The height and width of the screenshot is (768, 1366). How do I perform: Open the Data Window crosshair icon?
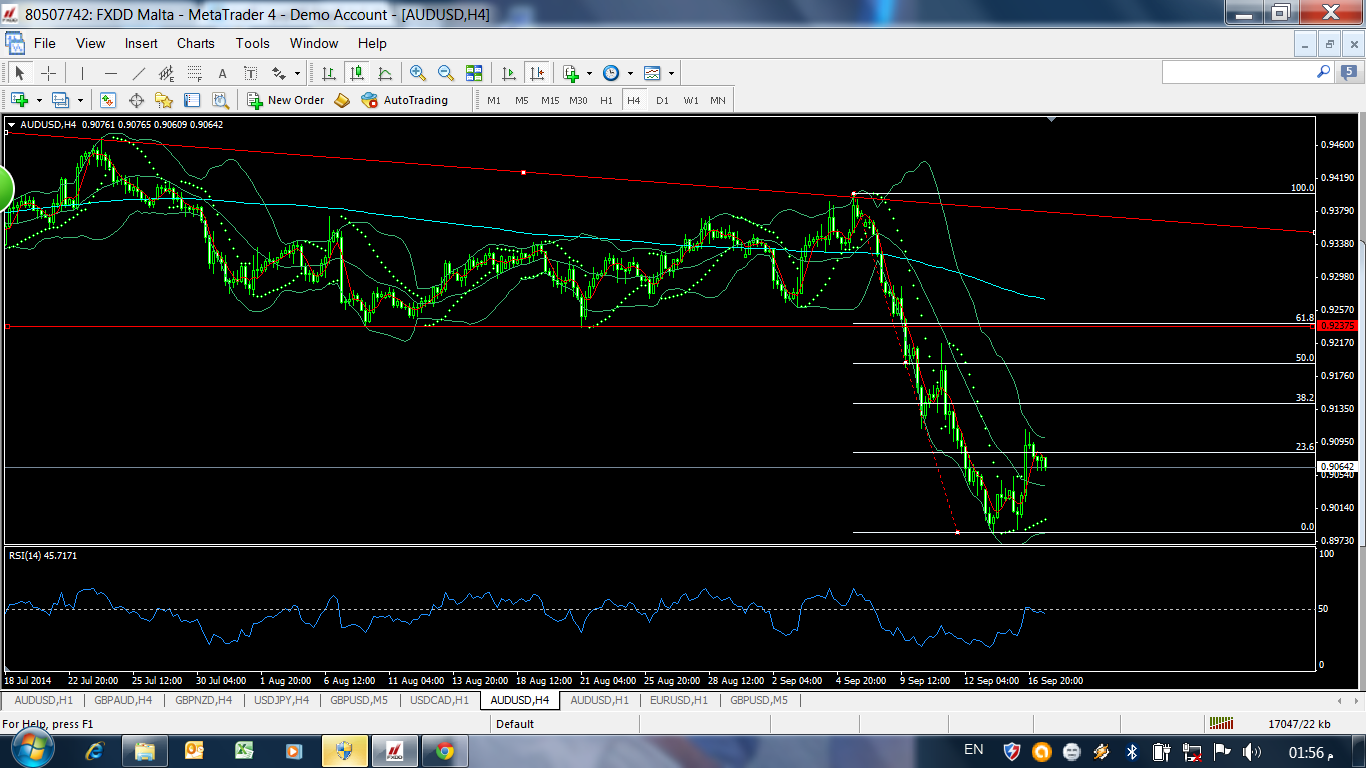(x=136, y=100)
